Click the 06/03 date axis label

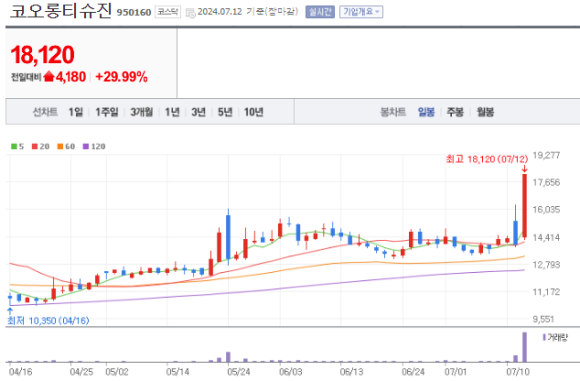(x=291, y=371)
